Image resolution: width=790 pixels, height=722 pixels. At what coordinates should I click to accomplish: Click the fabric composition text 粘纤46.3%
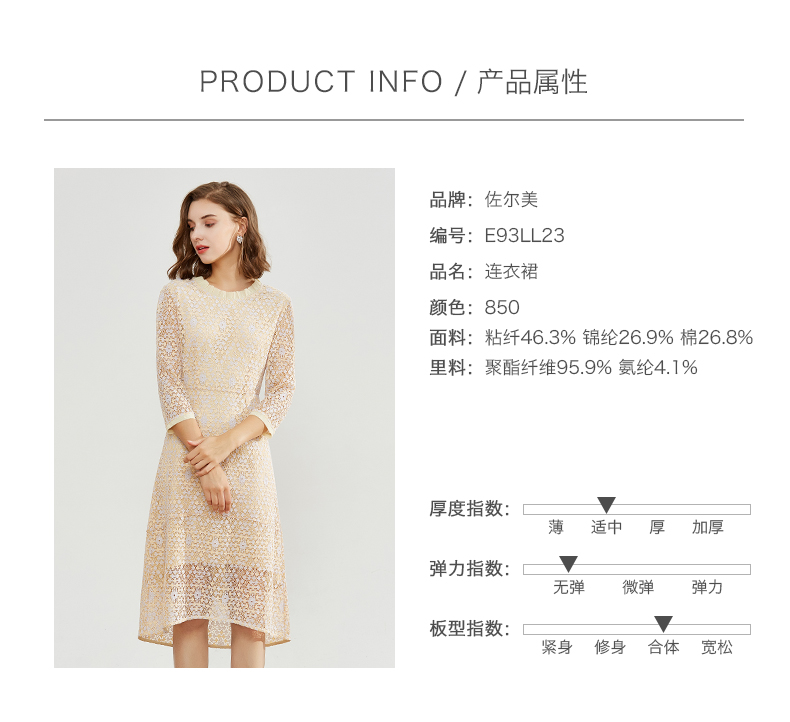(x=530, y=337)
